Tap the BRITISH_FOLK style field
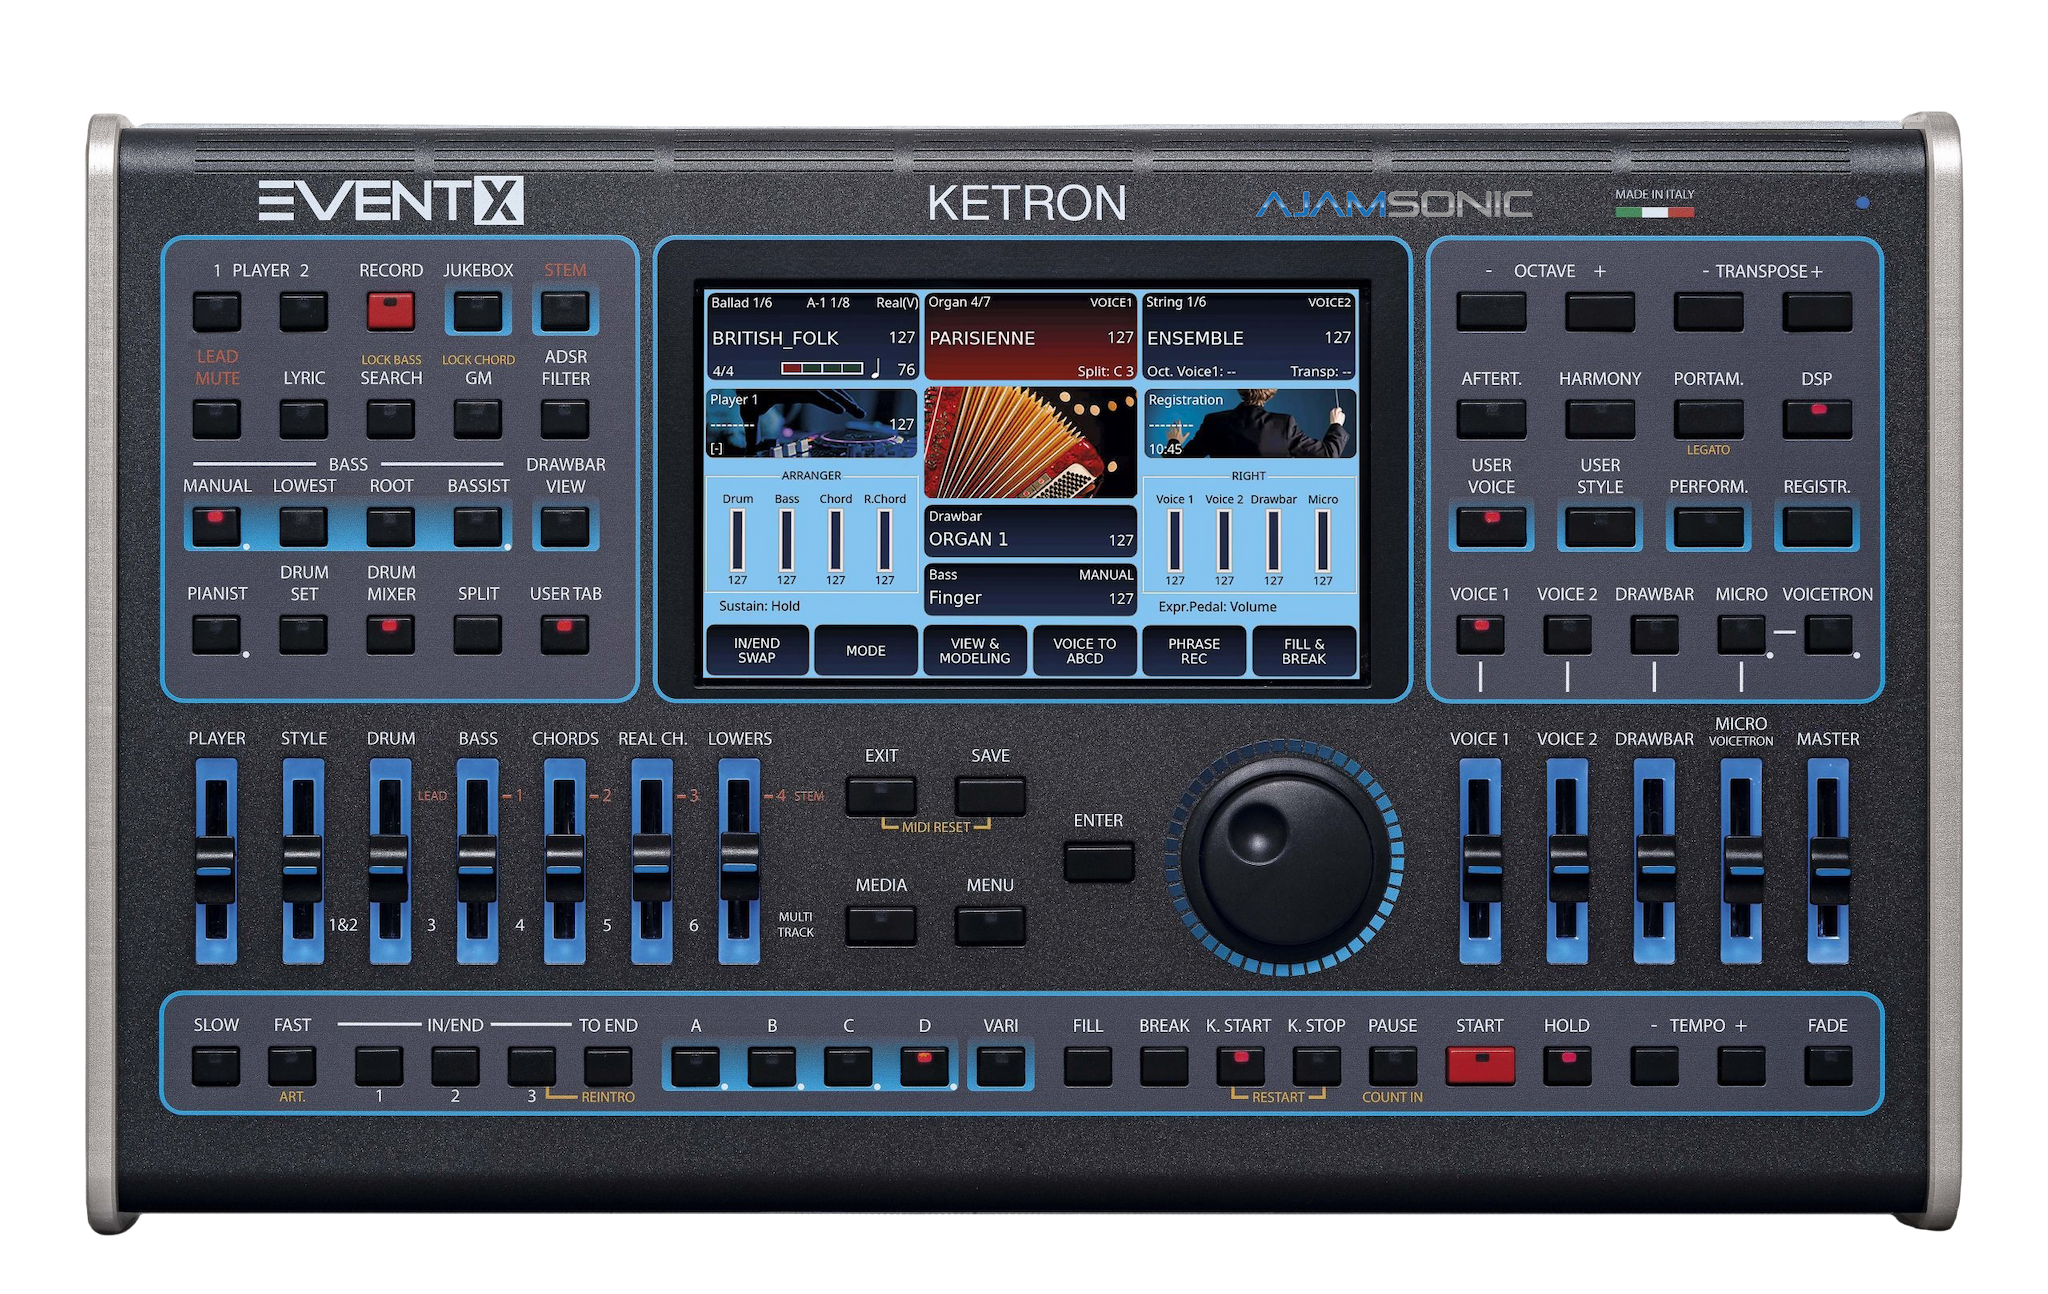2048x1294 pixels. point(812,337)
